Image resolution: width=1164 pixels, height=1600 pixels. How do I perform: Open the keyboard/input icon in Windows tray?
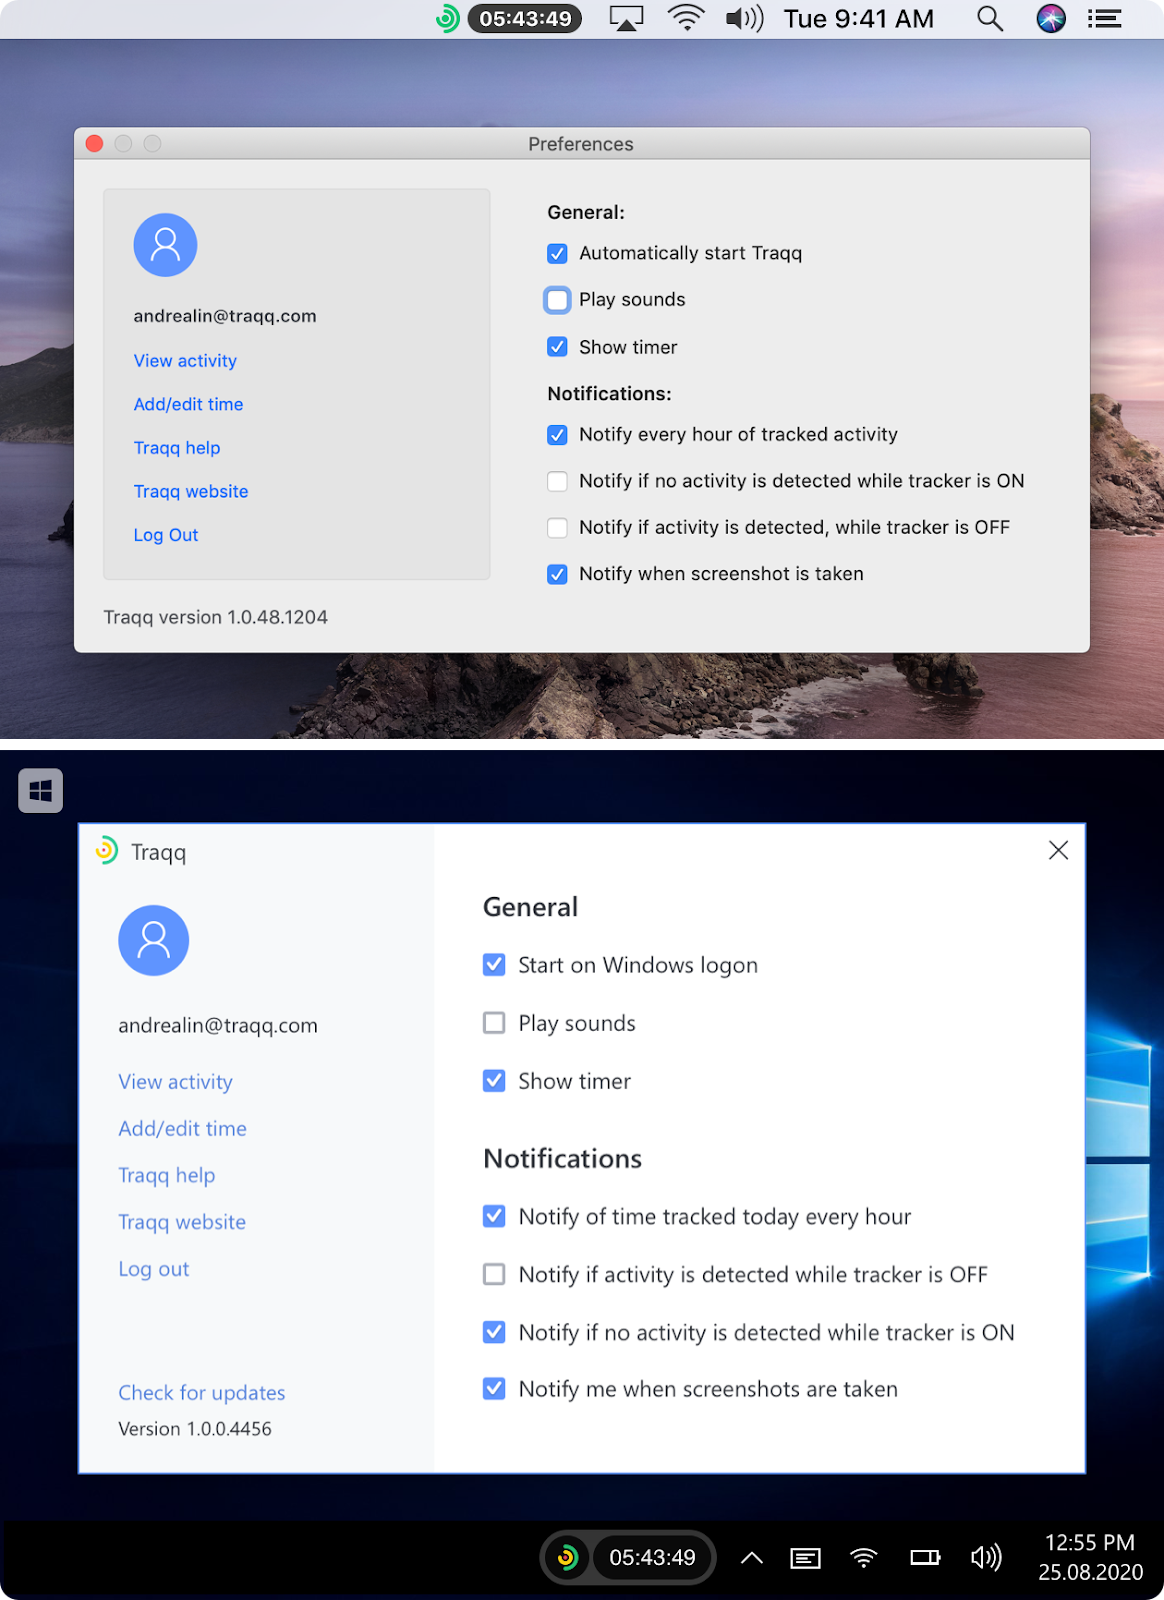[x=805, y=1558]
